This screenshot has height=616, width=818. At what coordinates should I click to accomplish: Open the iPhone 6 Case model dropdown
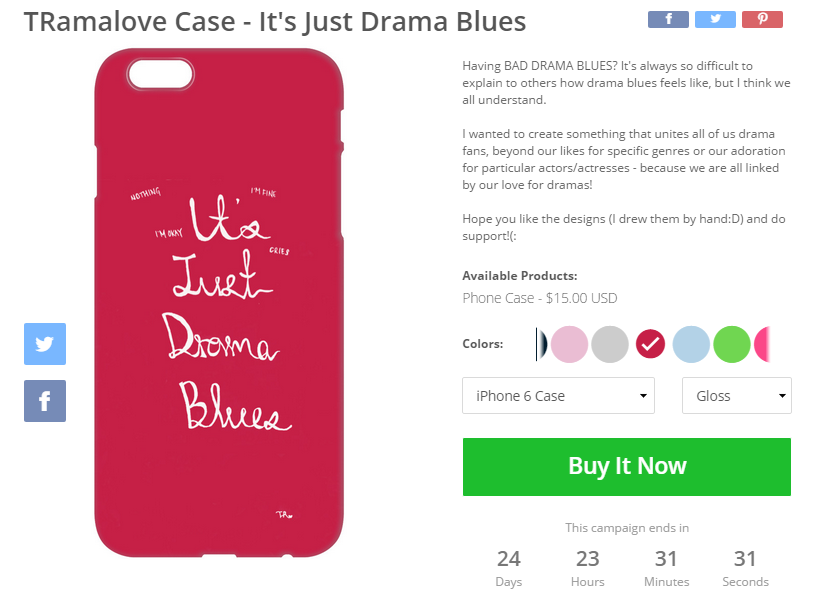[558, 395]
